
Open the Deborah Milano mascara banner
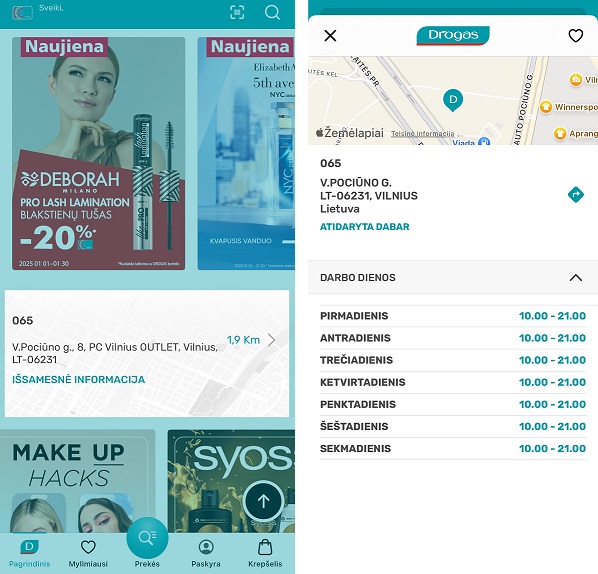(x=98, y=154)
